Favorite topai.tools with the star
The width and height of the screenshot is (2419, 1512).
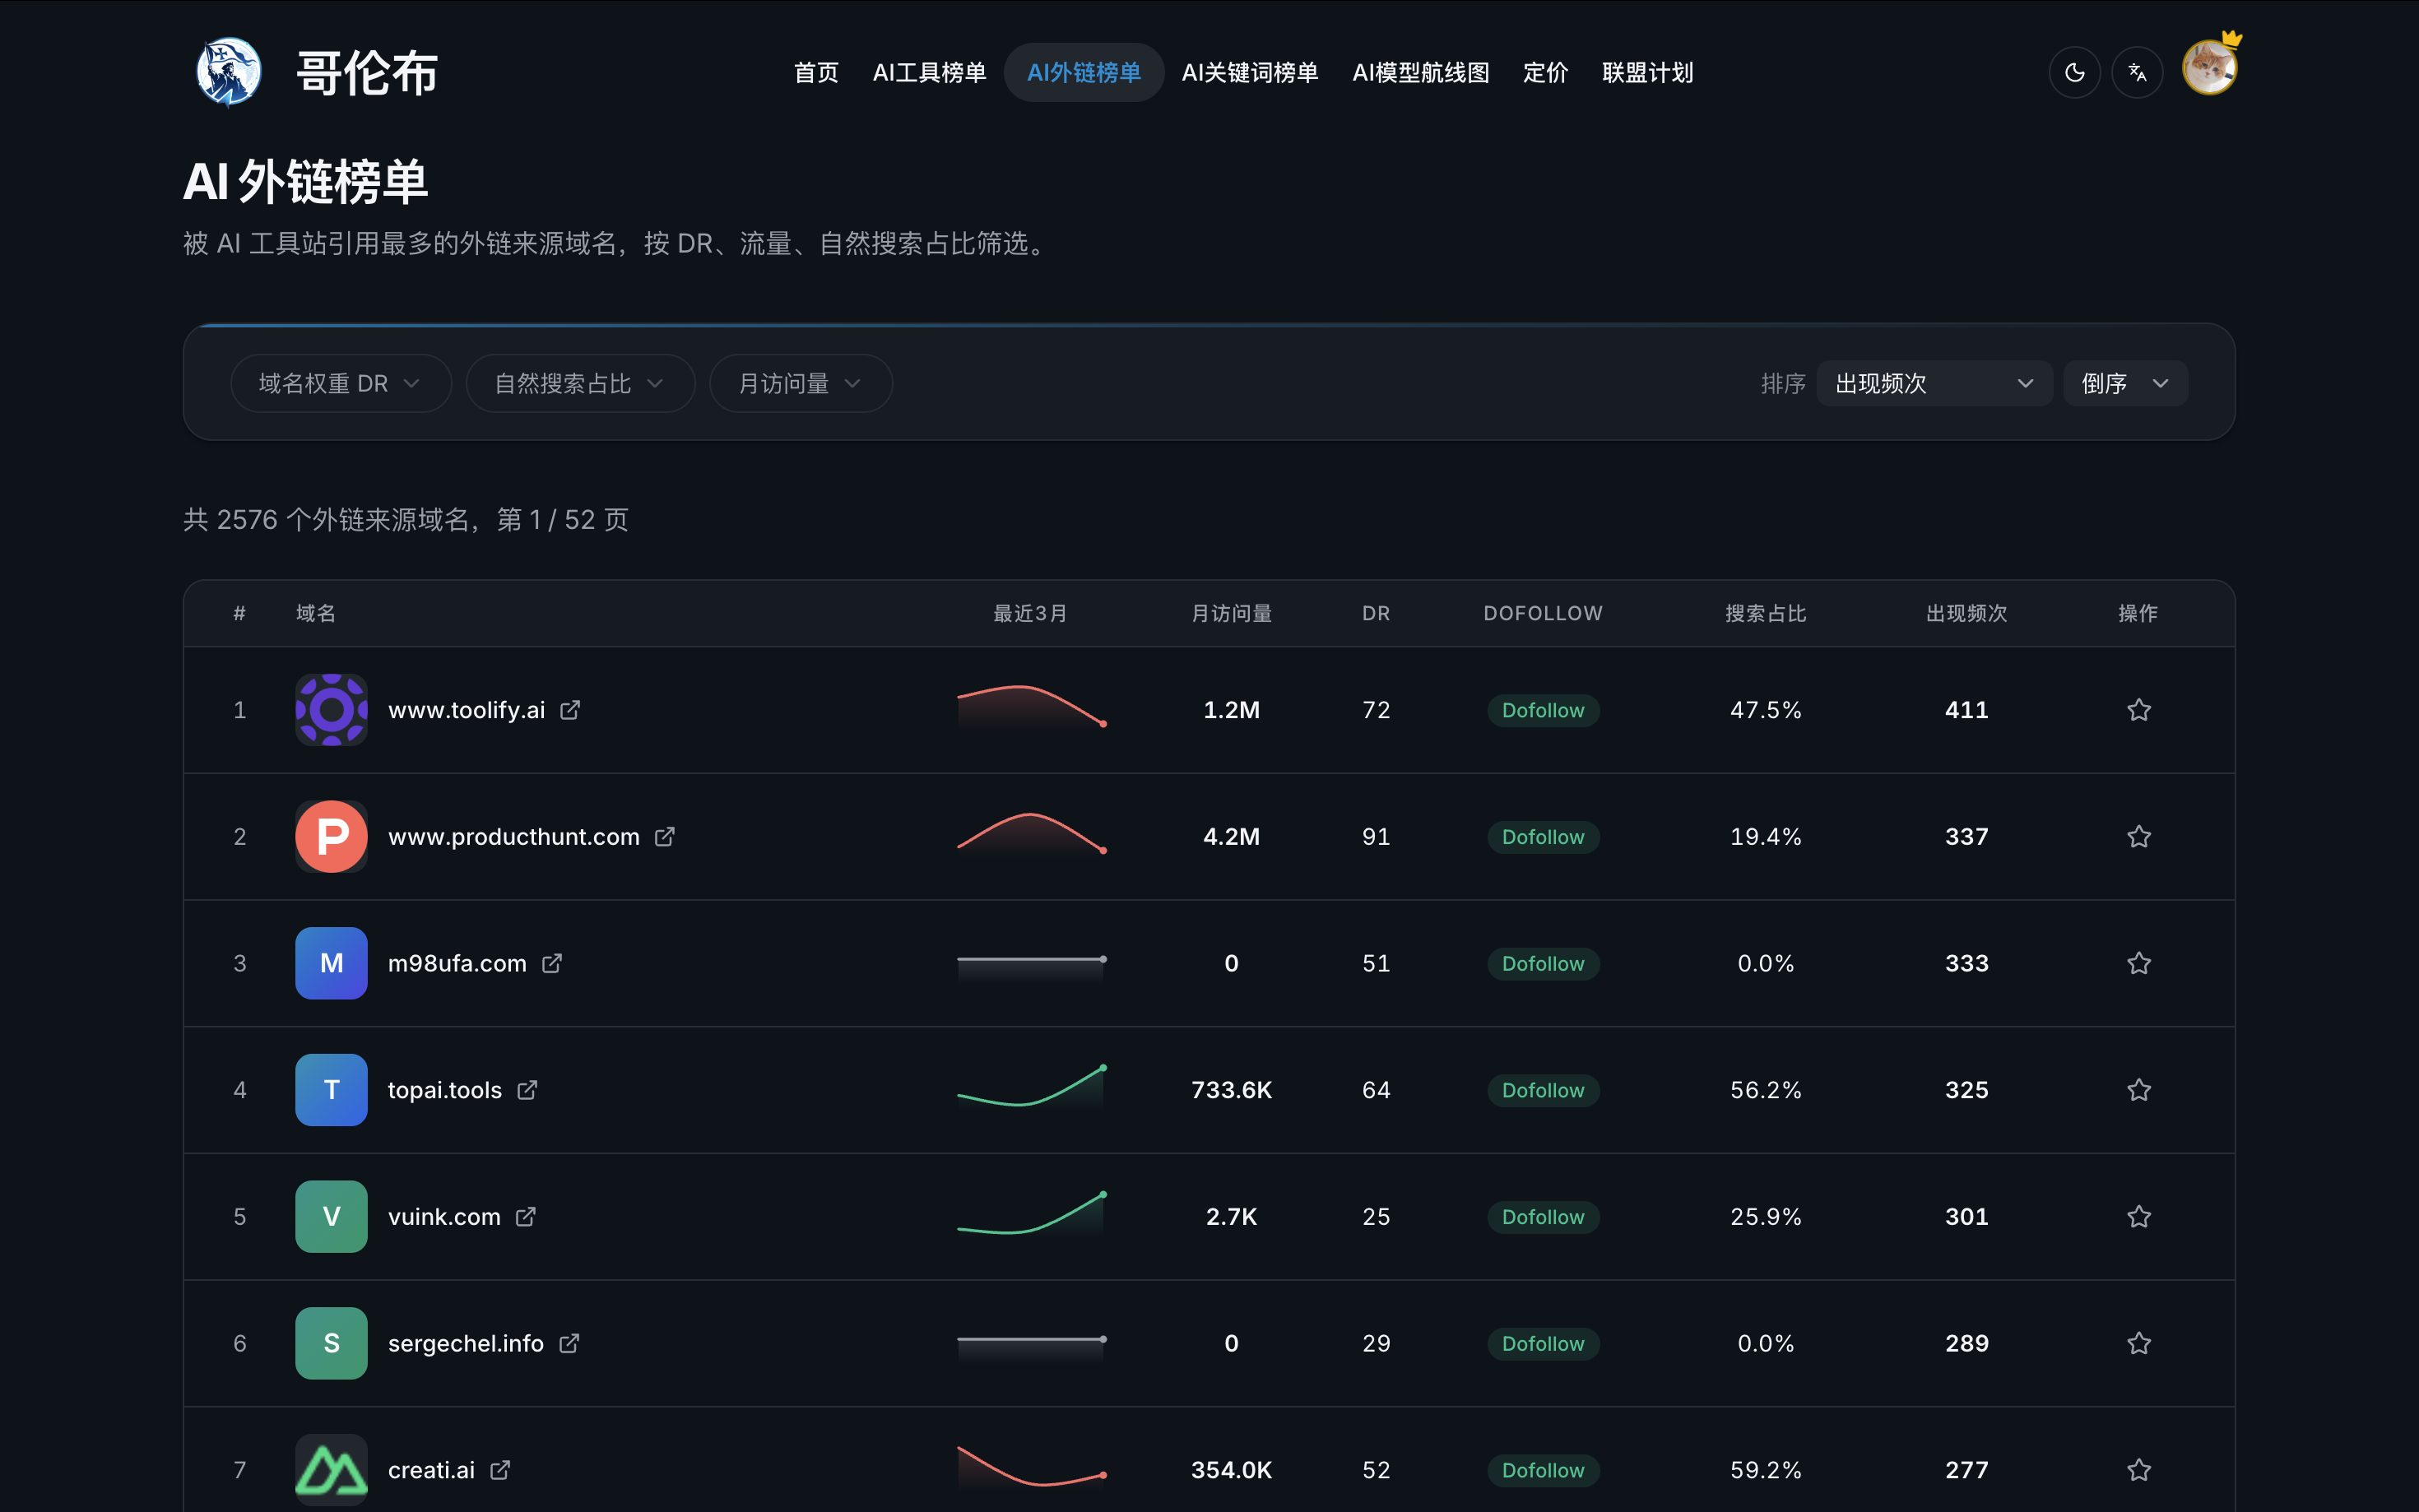[2139, 1090]
